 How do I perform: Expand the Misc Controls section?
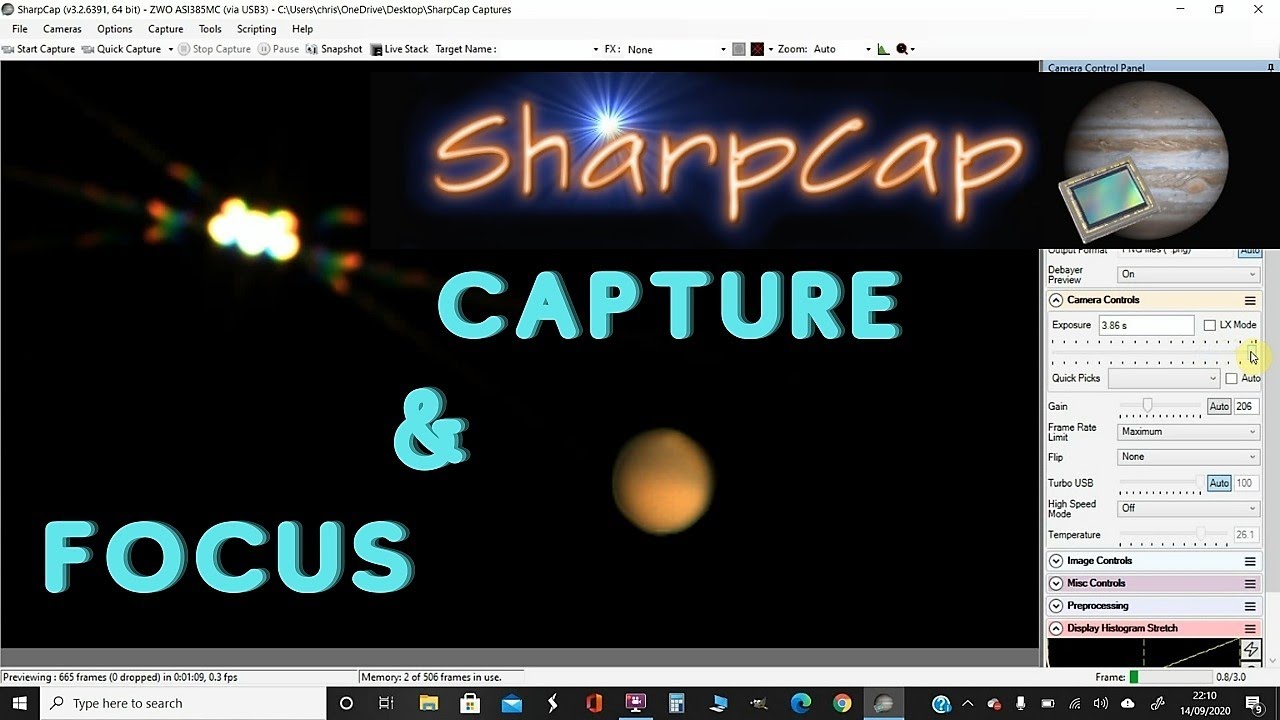pyautogui.click(x=1056, y=583)
